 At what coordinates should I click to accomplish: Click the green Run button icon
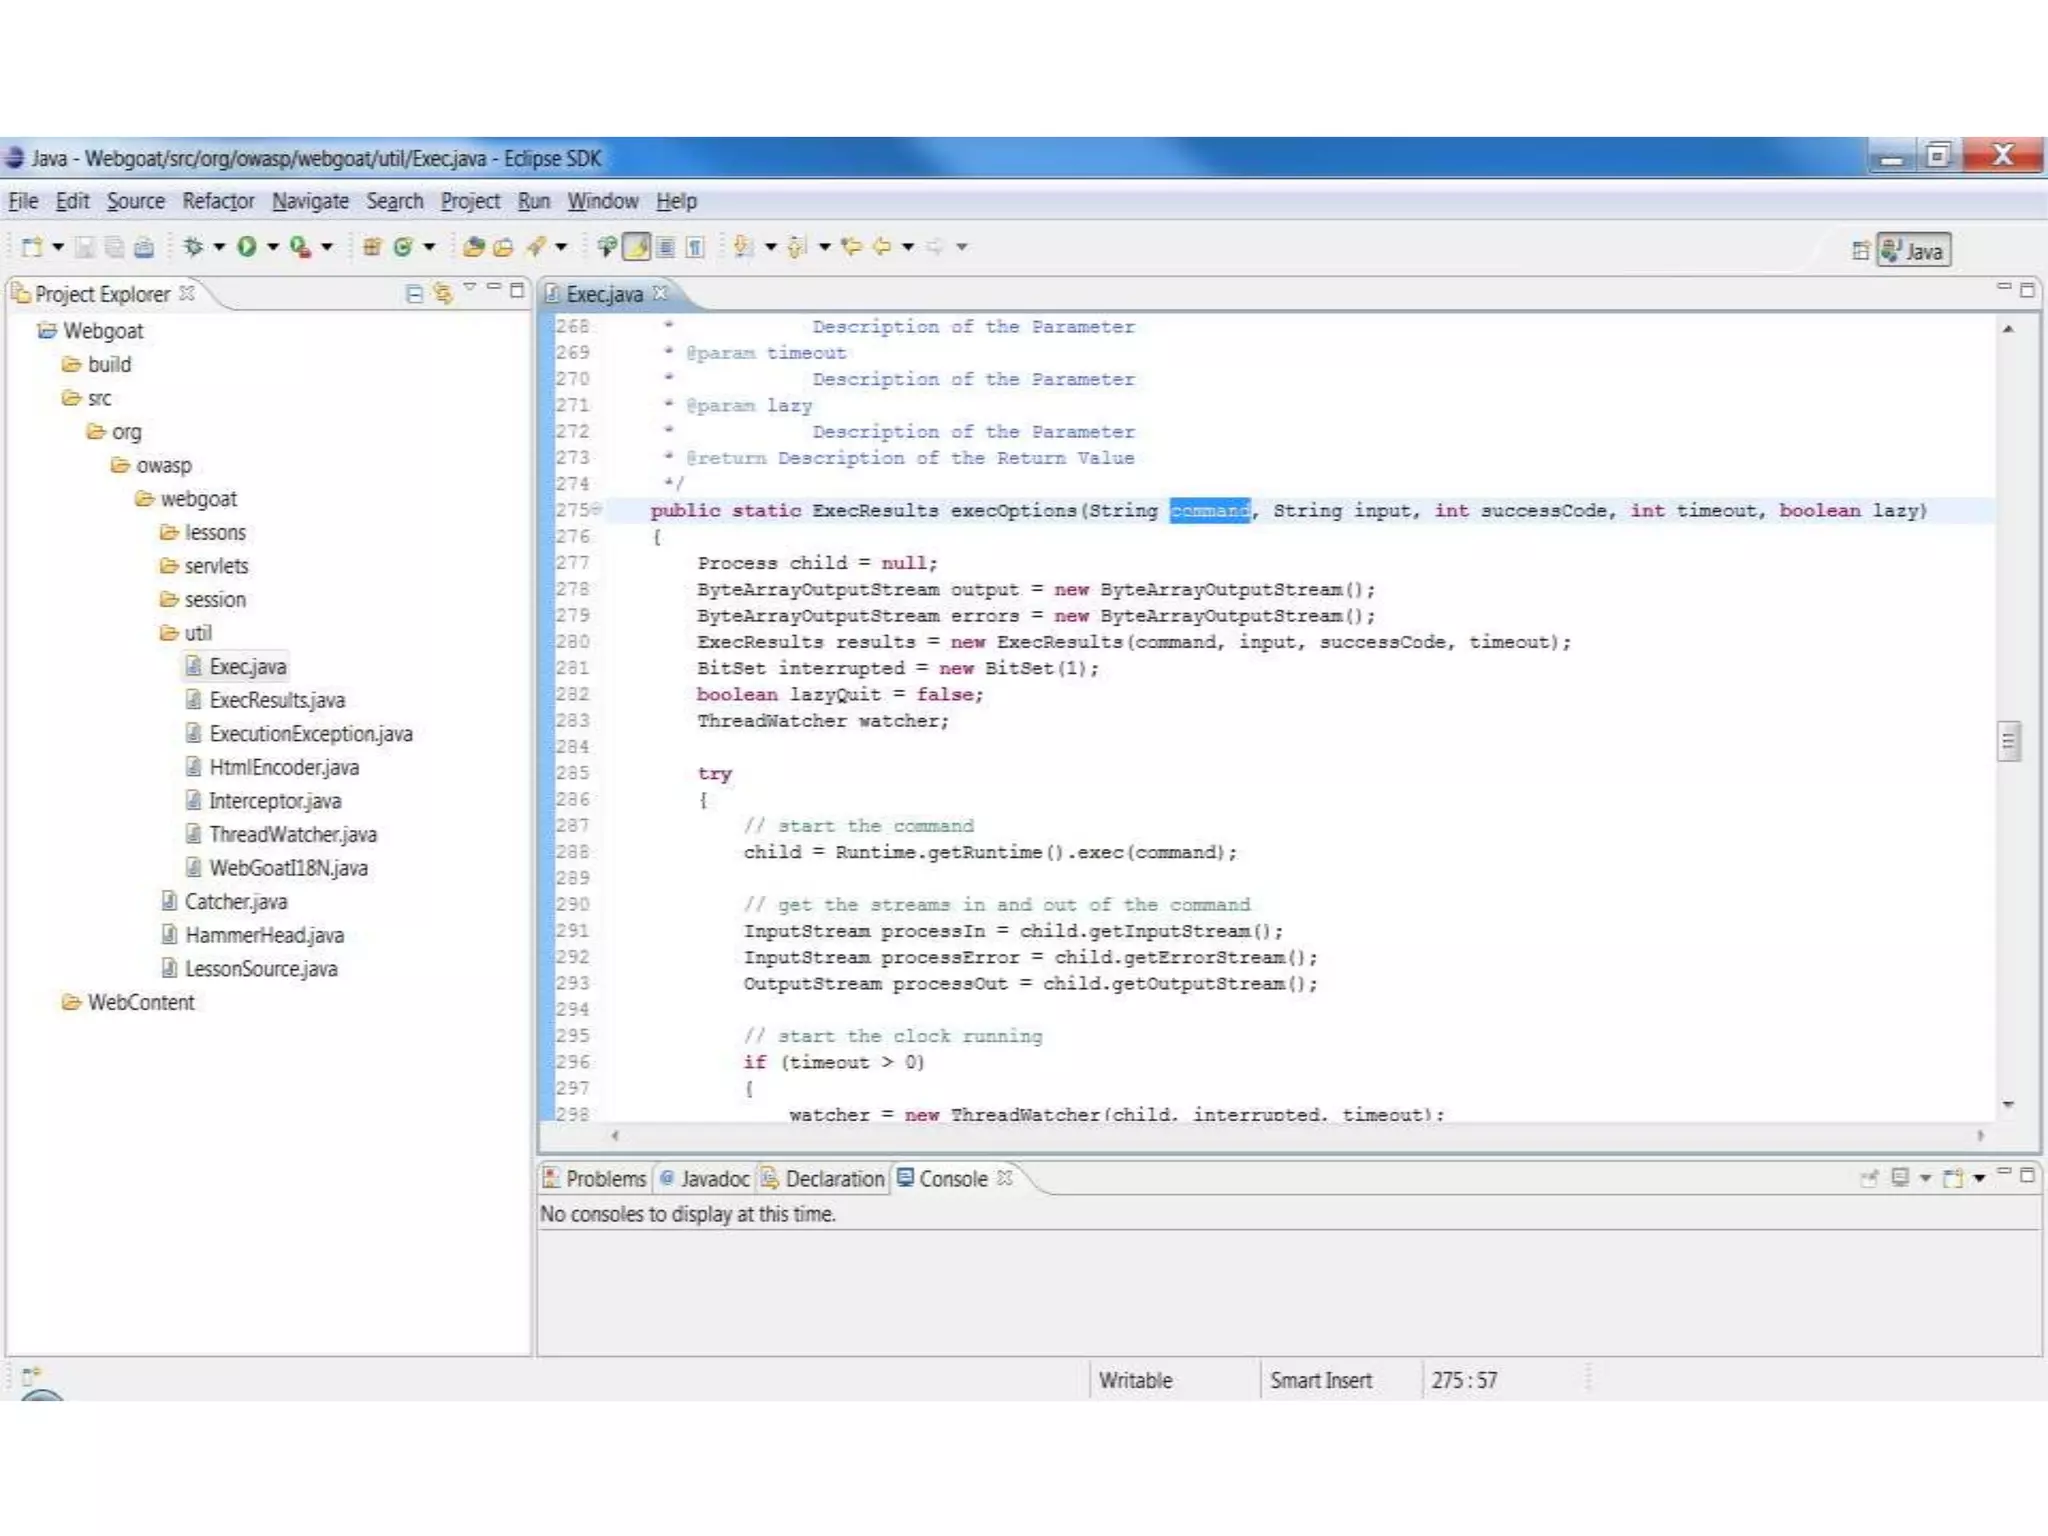[x=247, y=246]
